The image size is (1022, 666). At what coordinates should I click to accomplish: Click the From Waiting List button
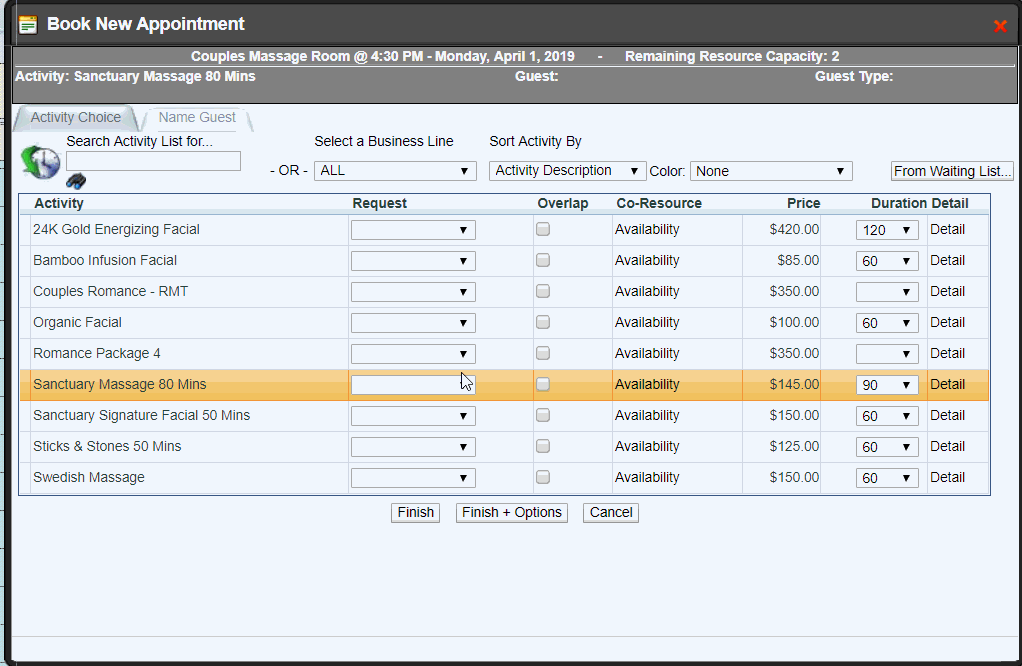[952, 171]
